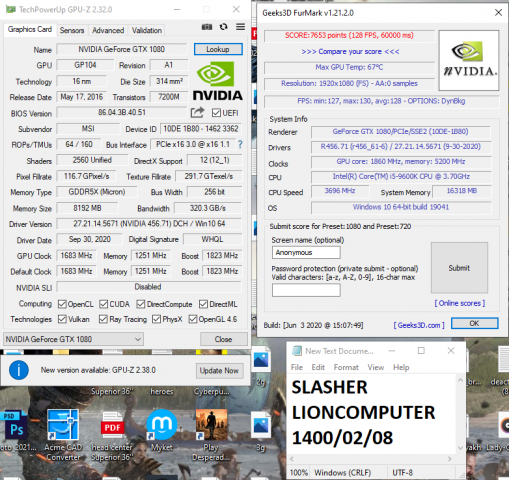Click the GPU-Z Close button
Image resolution: width=509 pixels, height=480 pixels.
(x=223, y=339)
